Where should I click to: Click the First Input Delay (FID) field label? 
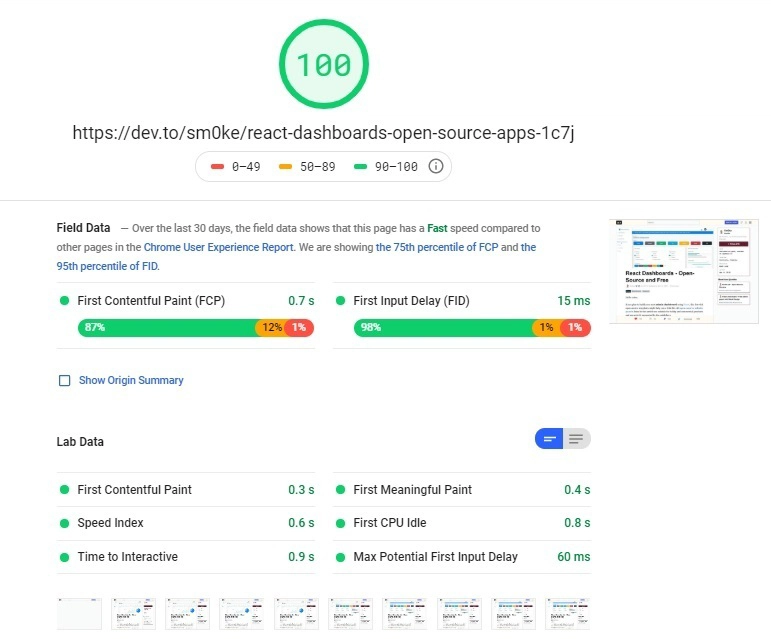click(x=412, y=301)
